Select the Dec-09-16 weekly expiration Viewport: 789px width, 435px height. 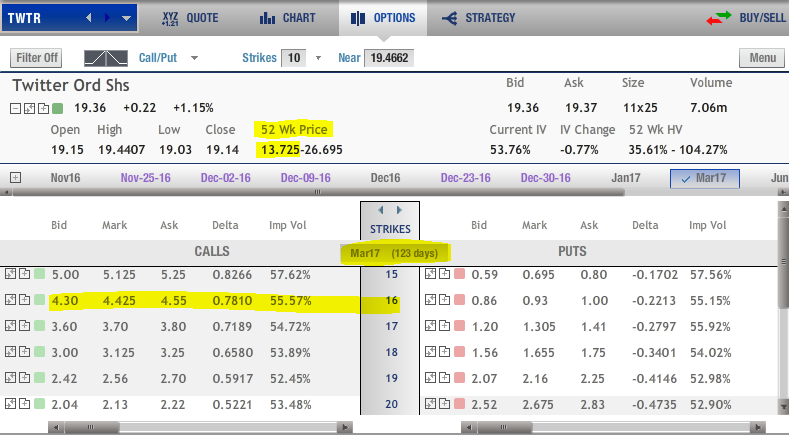(305, 178)
